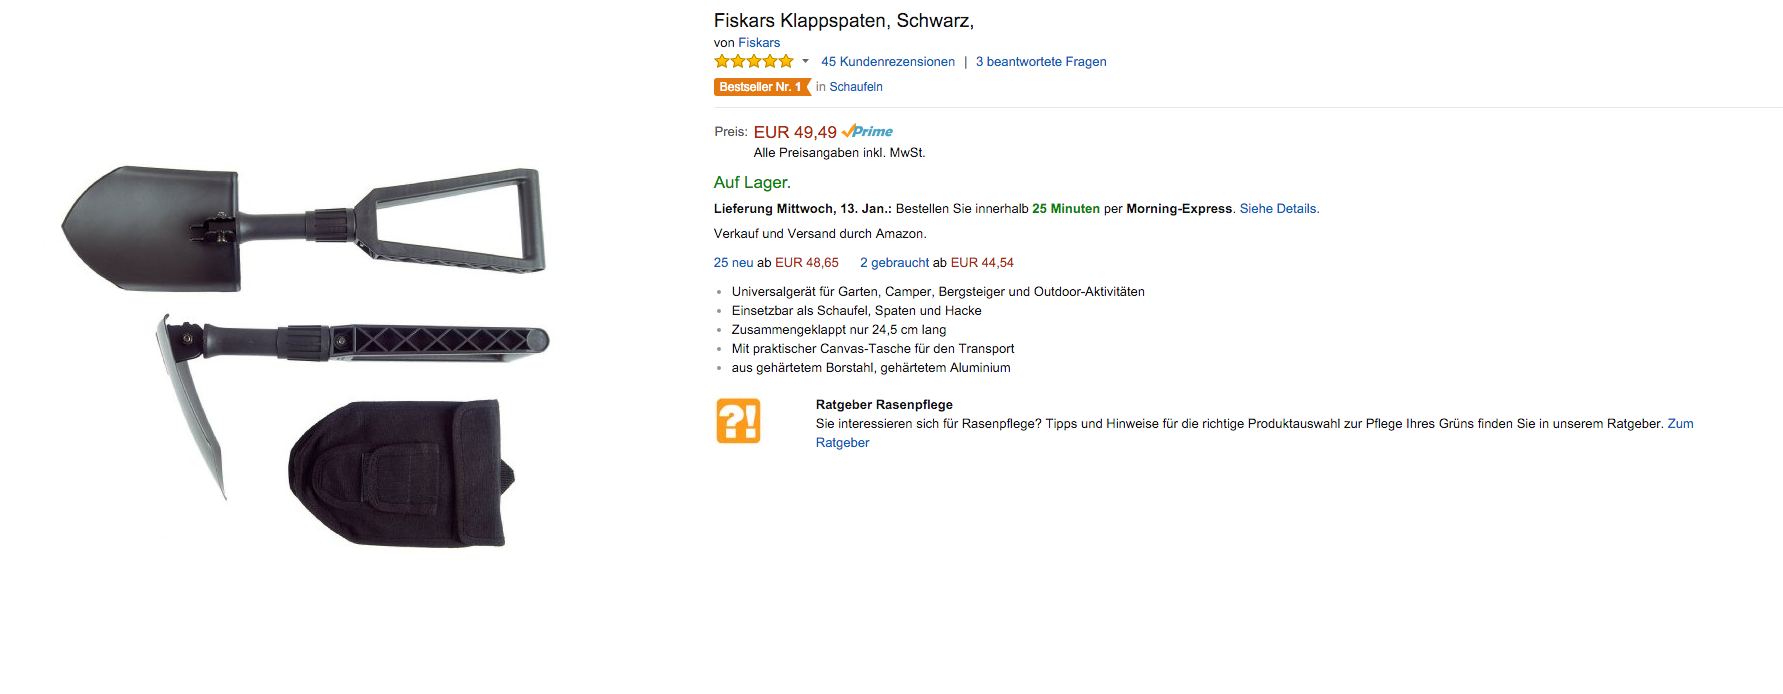Go to the Schaufeln category

click(x=856, y=87)
